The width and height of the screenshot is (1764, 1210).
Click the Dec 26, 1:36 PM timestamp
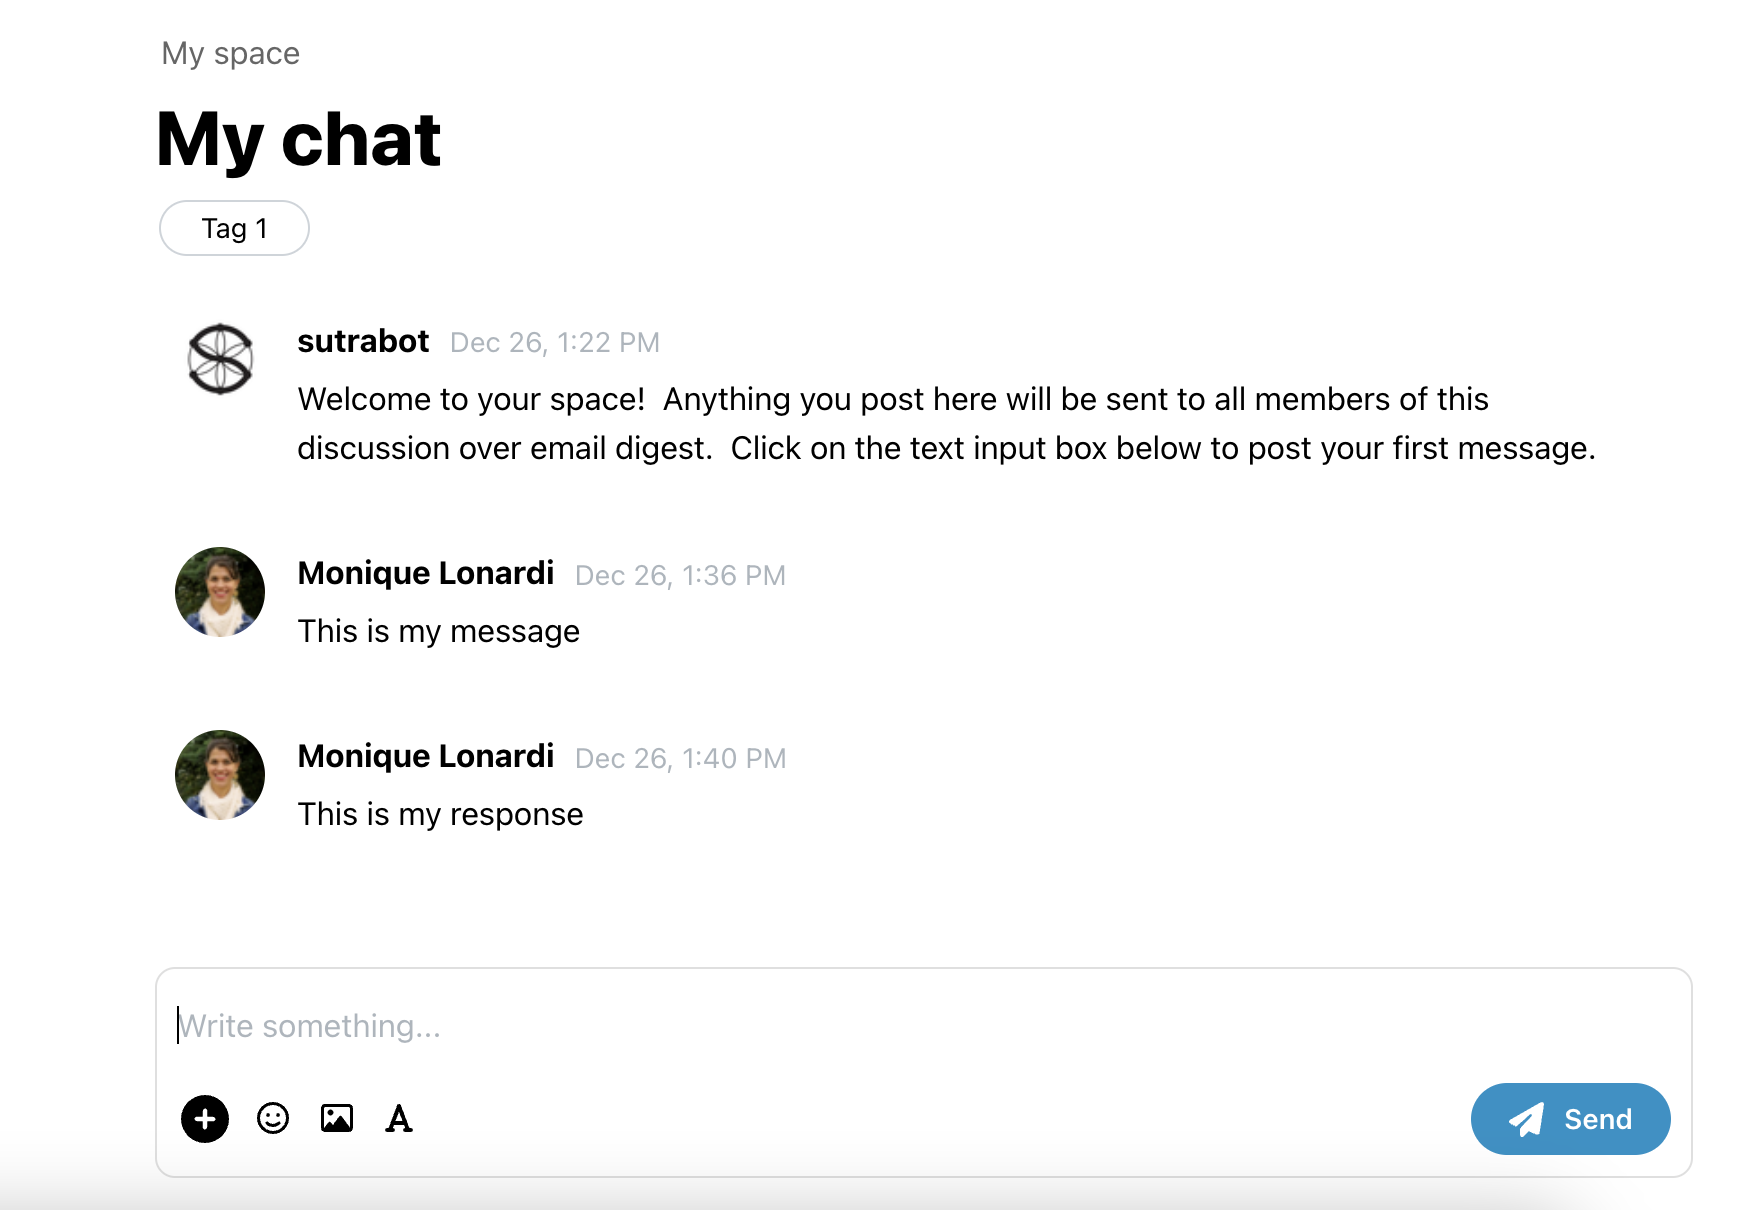coord(681,576)
